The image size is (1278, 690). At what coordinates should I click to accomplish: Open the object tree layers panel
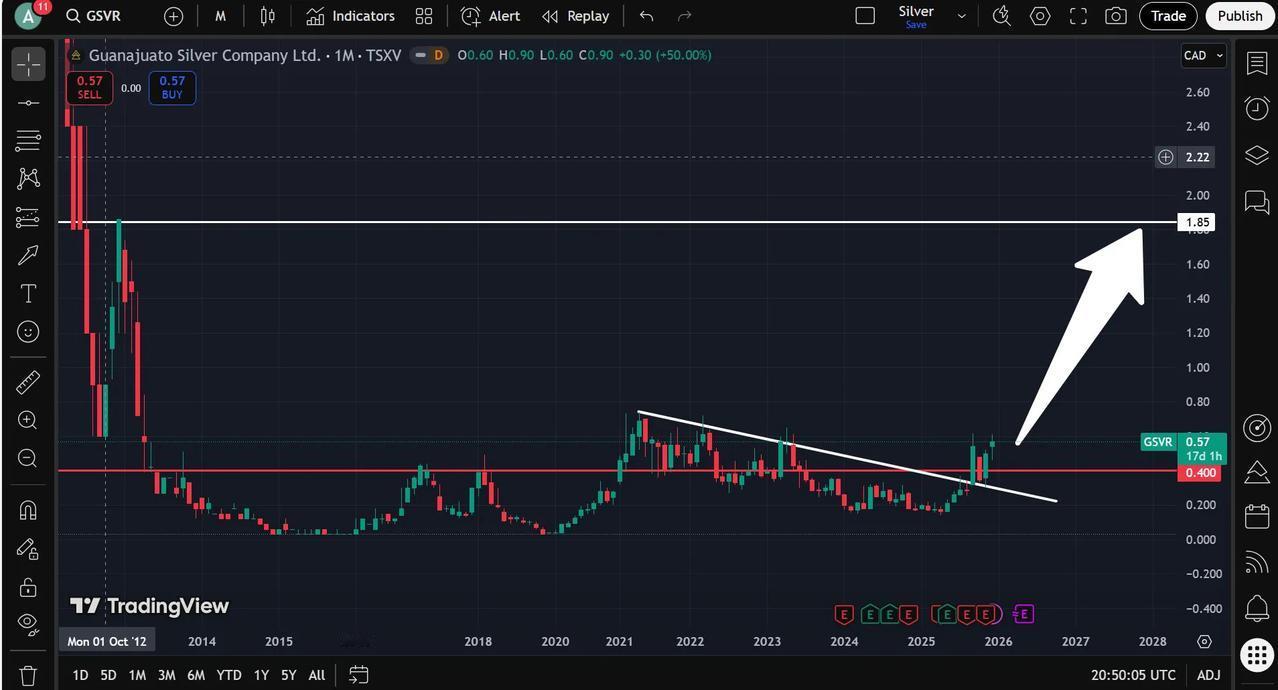pos(1257,155)
